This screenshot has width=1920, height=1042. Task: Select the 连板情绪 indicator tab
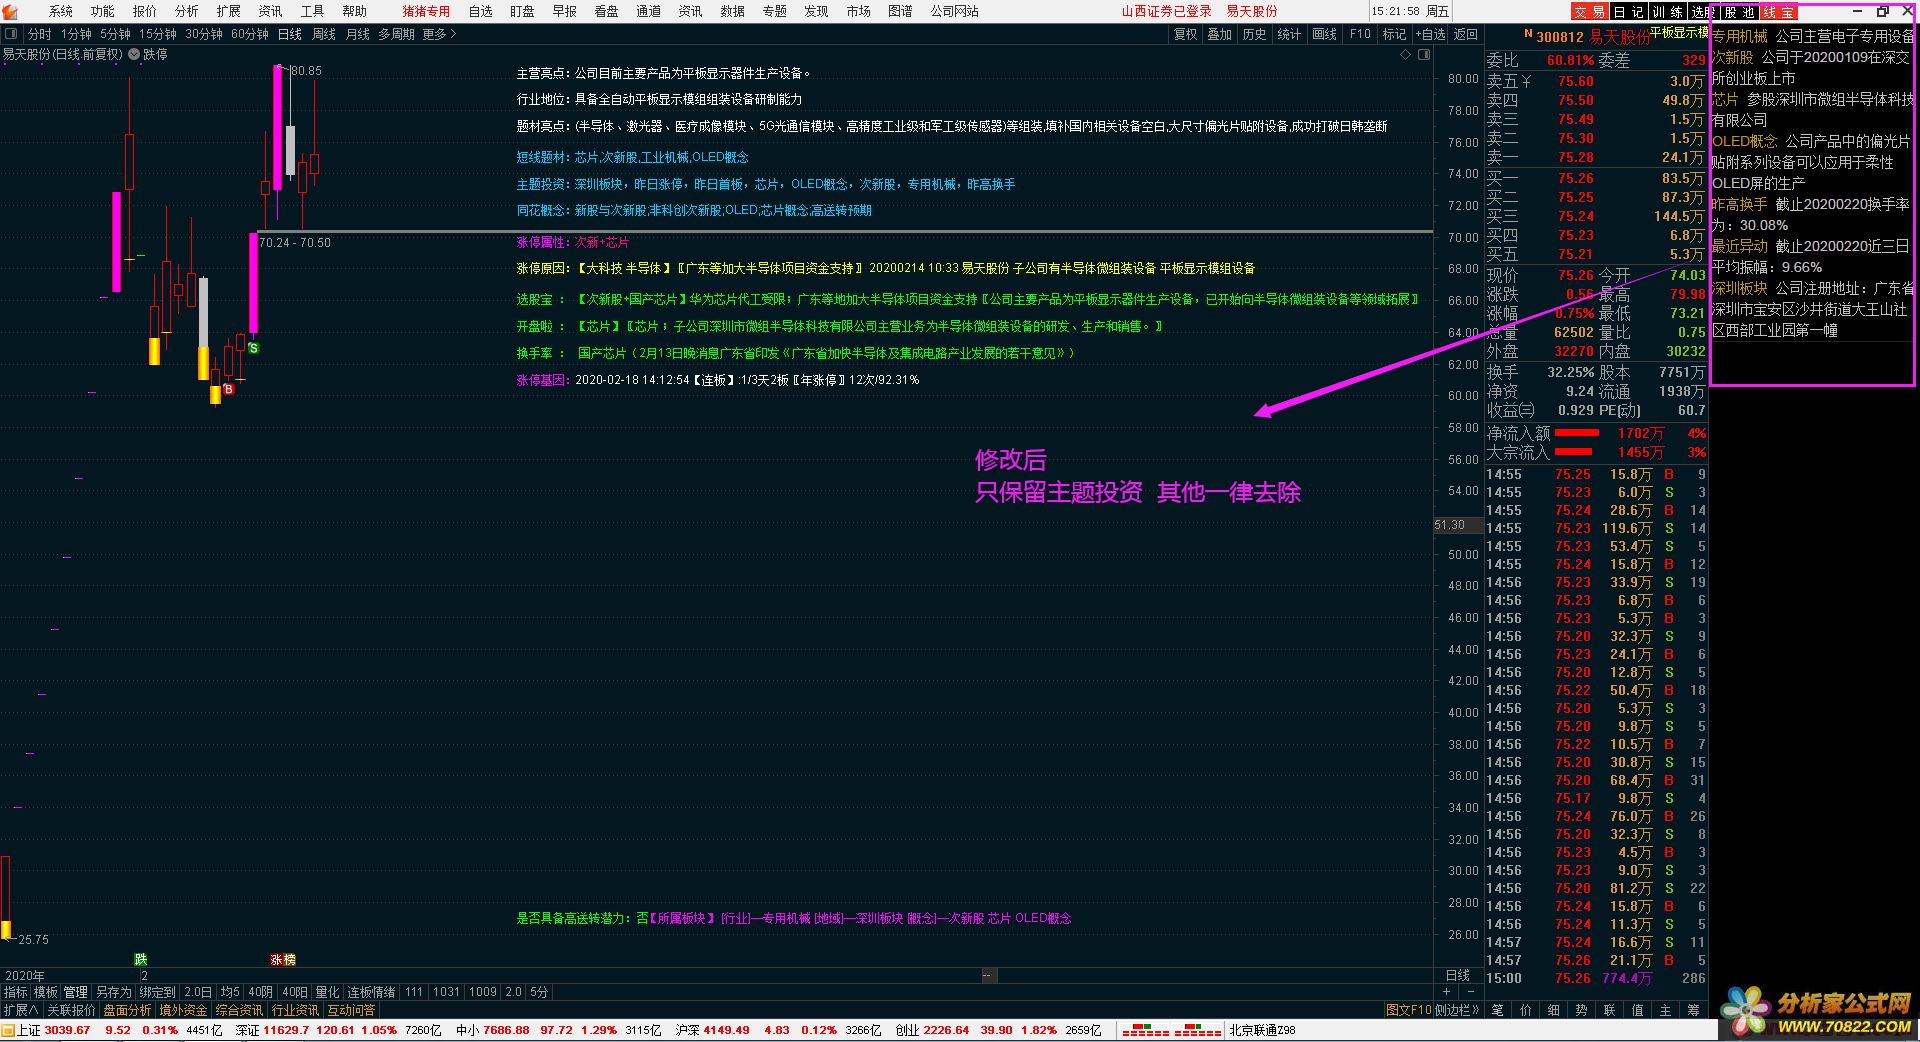pos(372,992)
